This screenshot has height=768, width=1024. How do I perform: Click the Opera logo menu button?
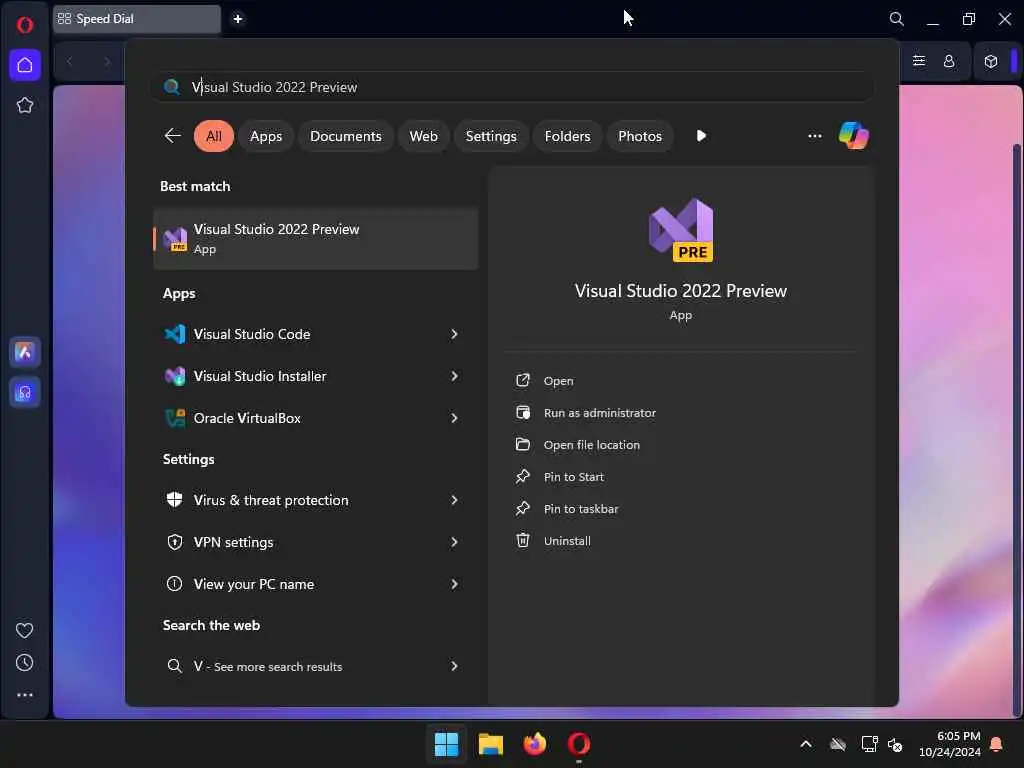pos(25,25)
